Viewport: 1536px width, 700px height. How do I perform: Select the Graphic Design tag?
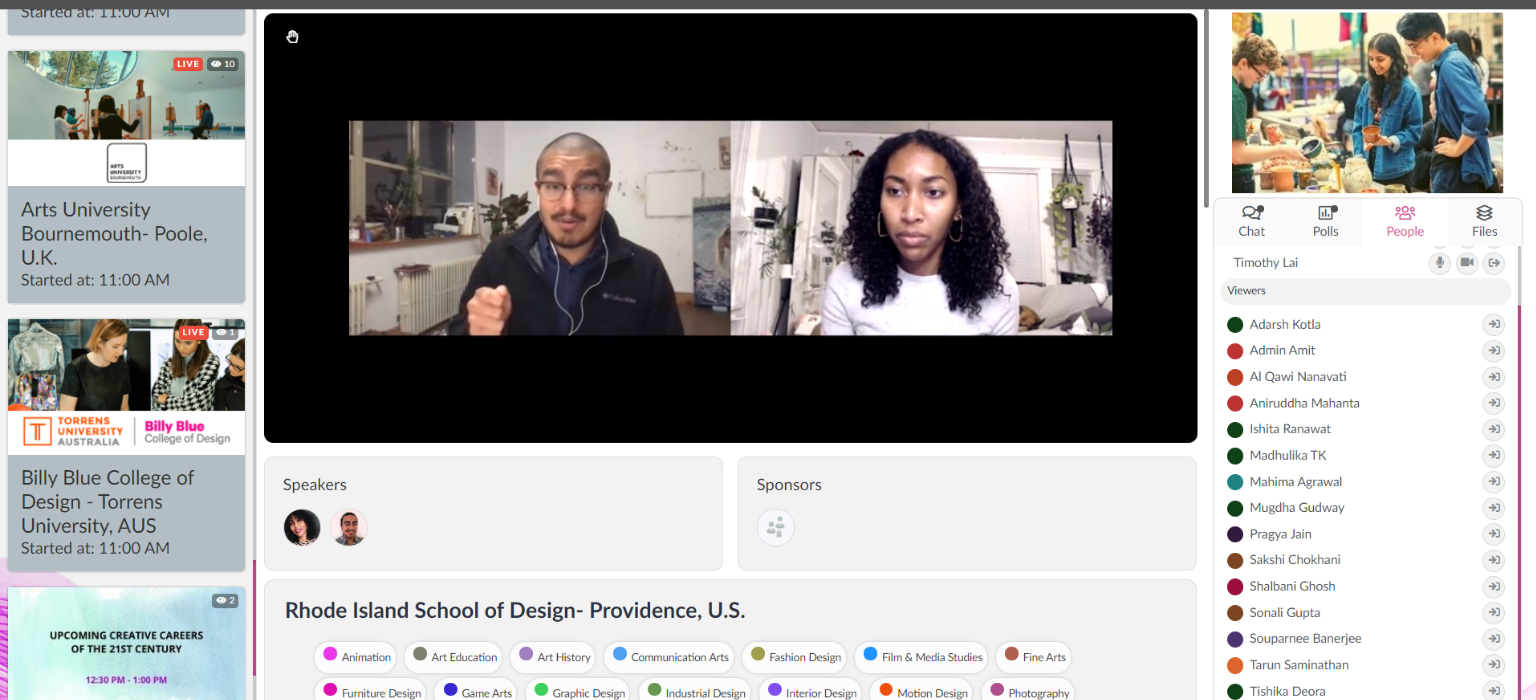579,691
